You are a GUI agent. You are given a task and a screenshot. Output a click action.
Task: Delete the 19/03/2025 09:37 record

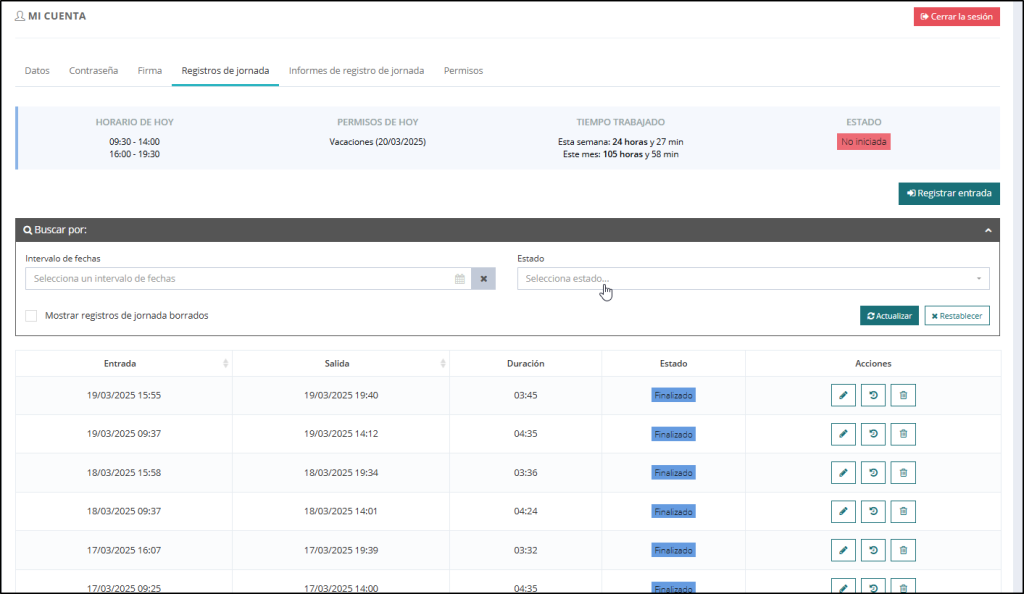click(x=903, y=434)
